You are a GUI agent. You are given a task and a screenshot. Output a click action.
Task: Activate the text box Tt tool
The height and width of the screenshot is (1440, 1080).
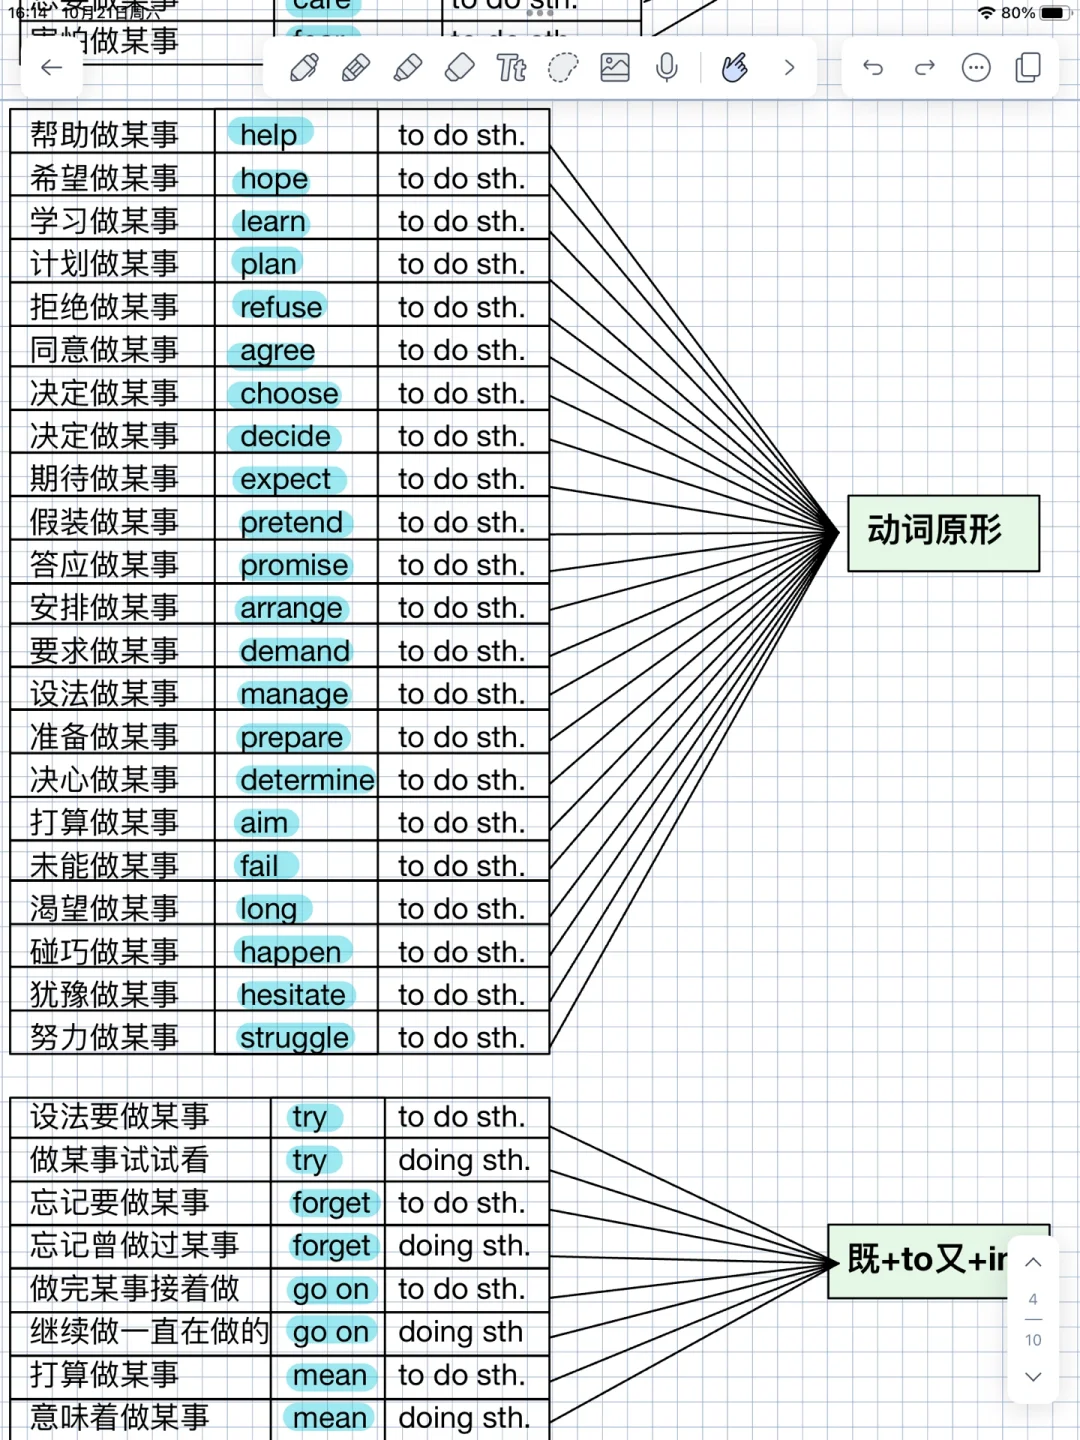point(511,68)
